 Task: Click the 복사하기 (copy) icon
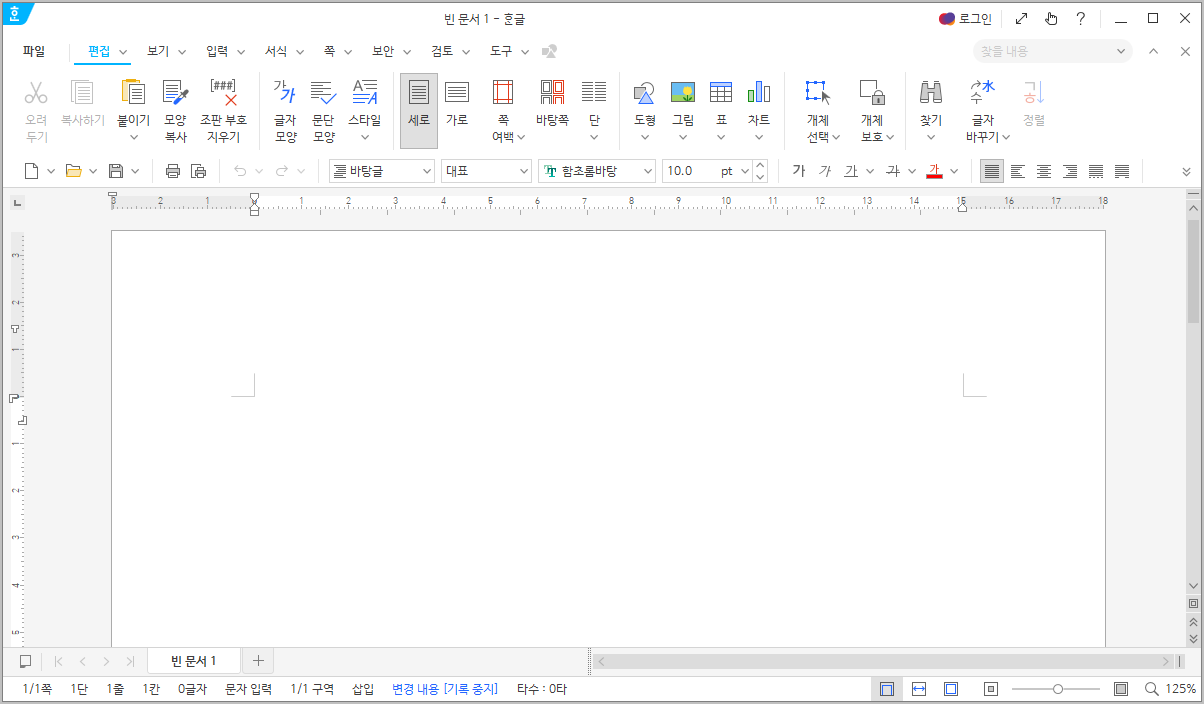[x=82, y=93]
